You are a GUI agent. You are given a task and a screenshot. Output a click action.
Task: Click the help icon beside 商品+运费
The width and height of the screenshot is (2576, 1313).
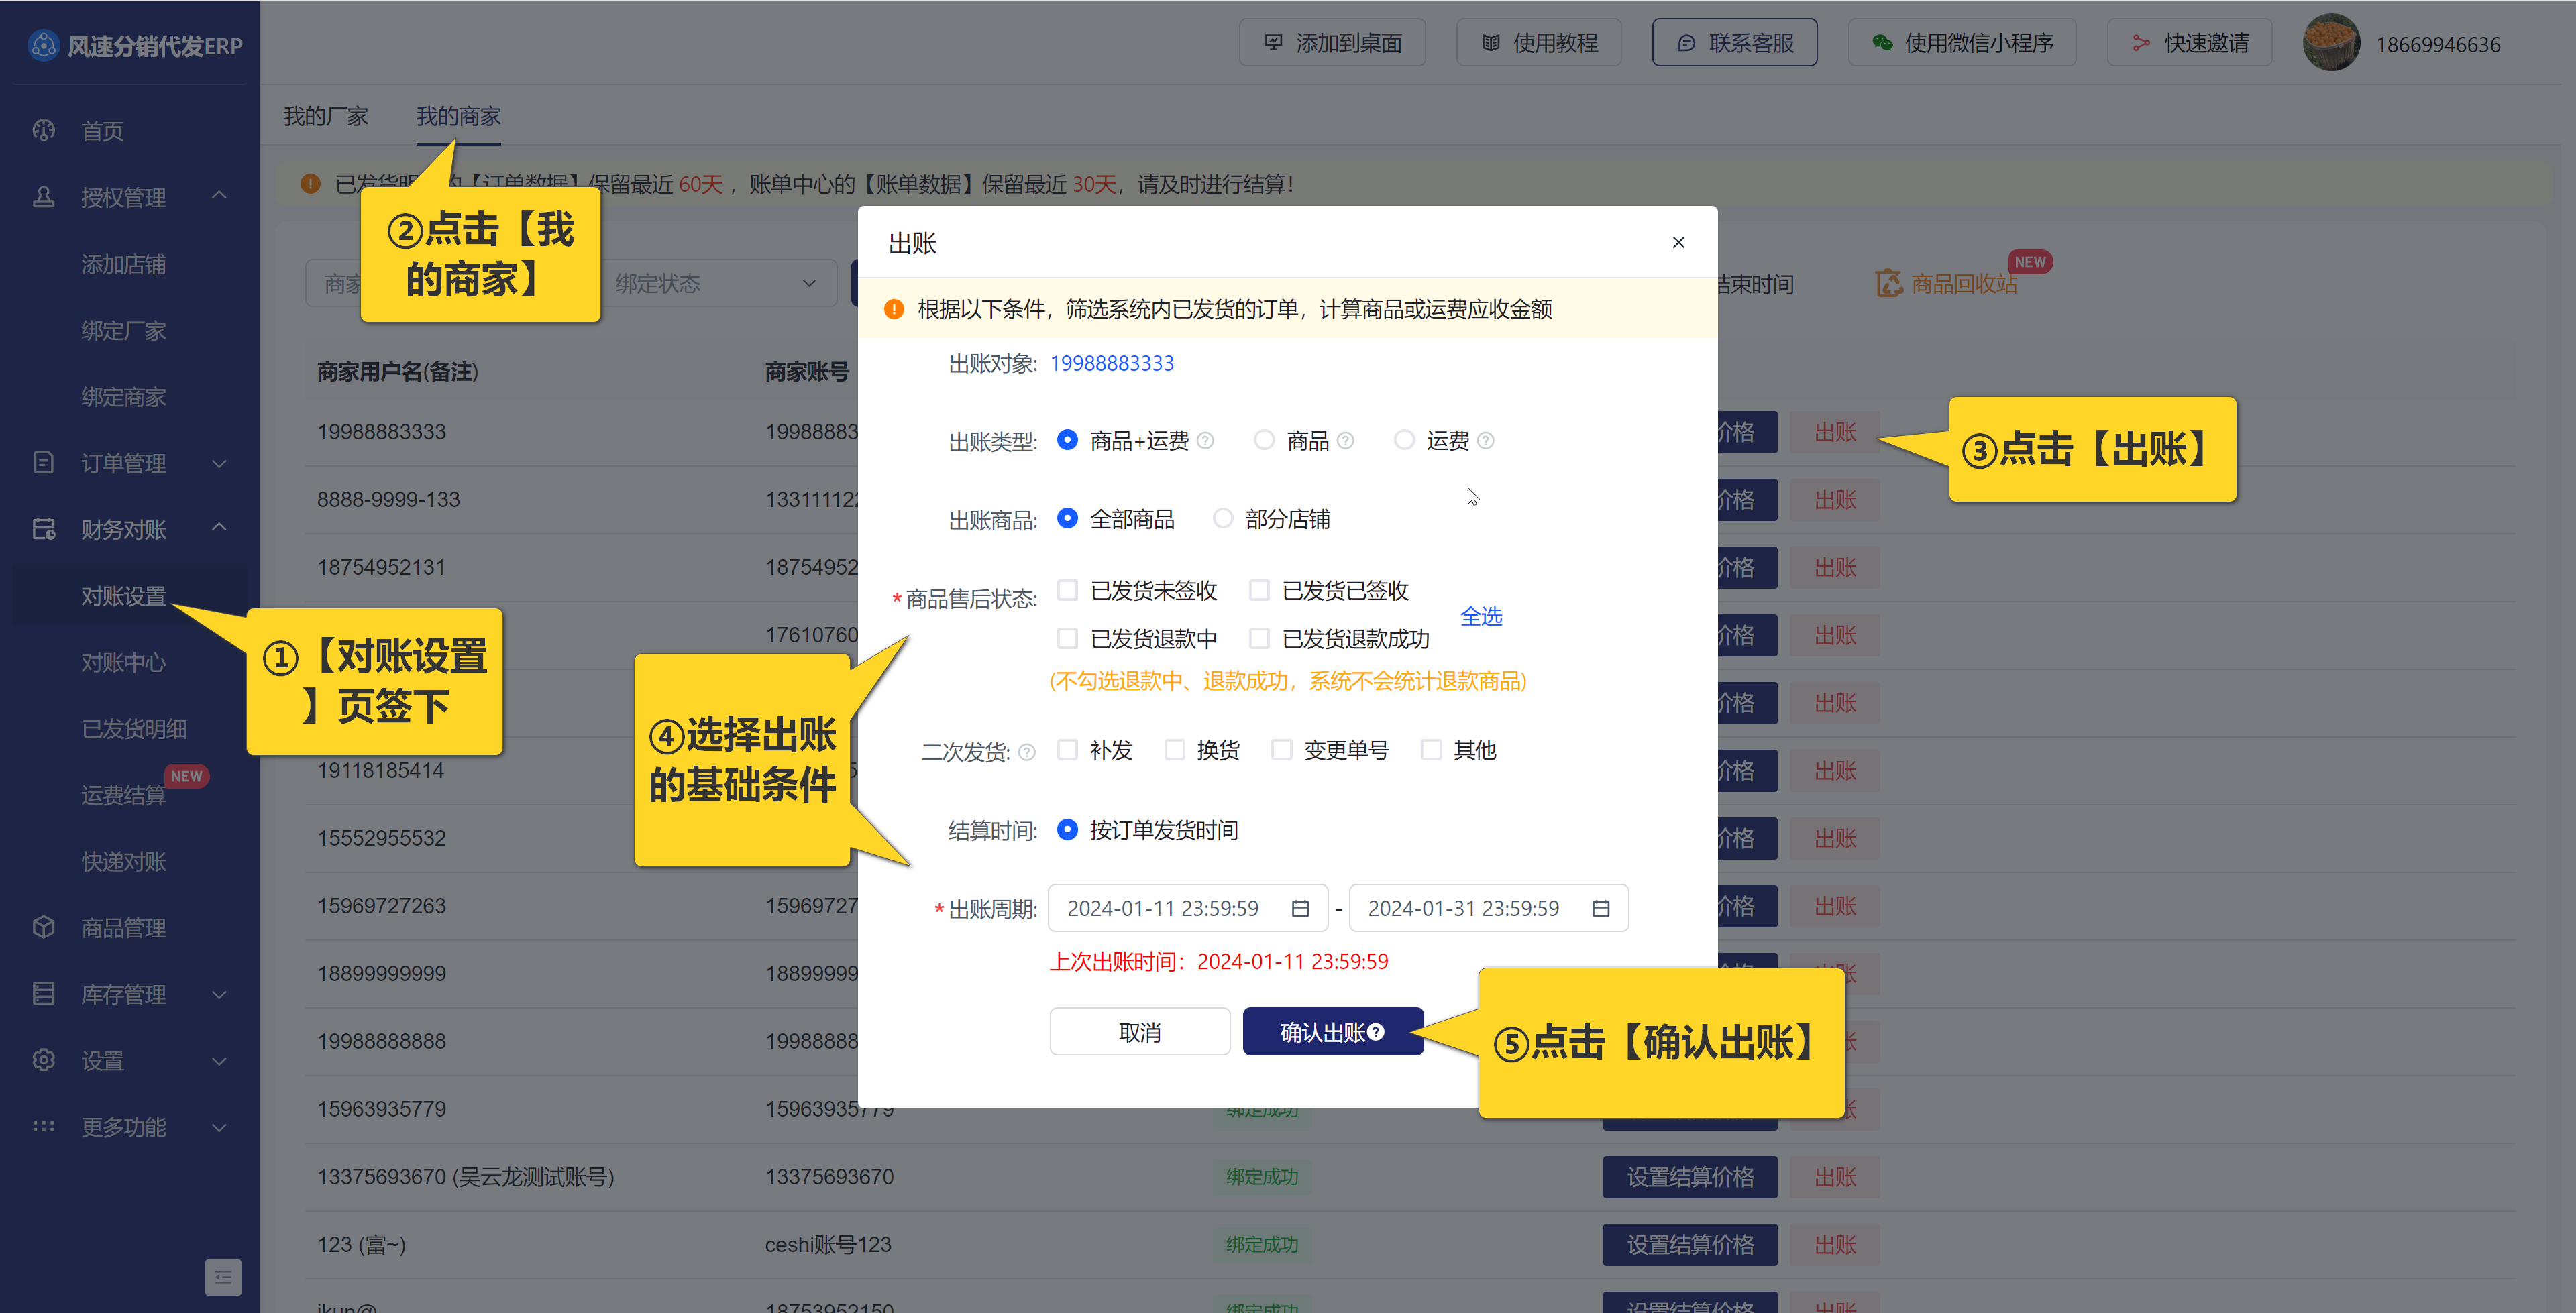coord(1206,441)
